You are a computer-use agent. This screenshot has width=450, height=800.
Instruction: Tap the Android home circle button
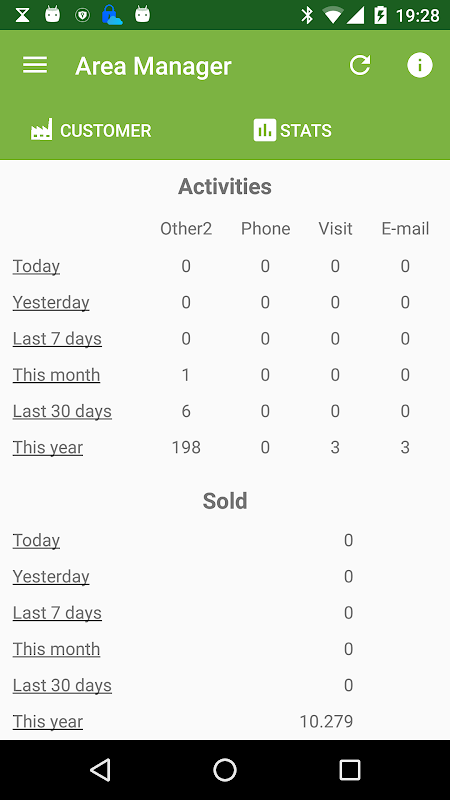coord(225,770)
